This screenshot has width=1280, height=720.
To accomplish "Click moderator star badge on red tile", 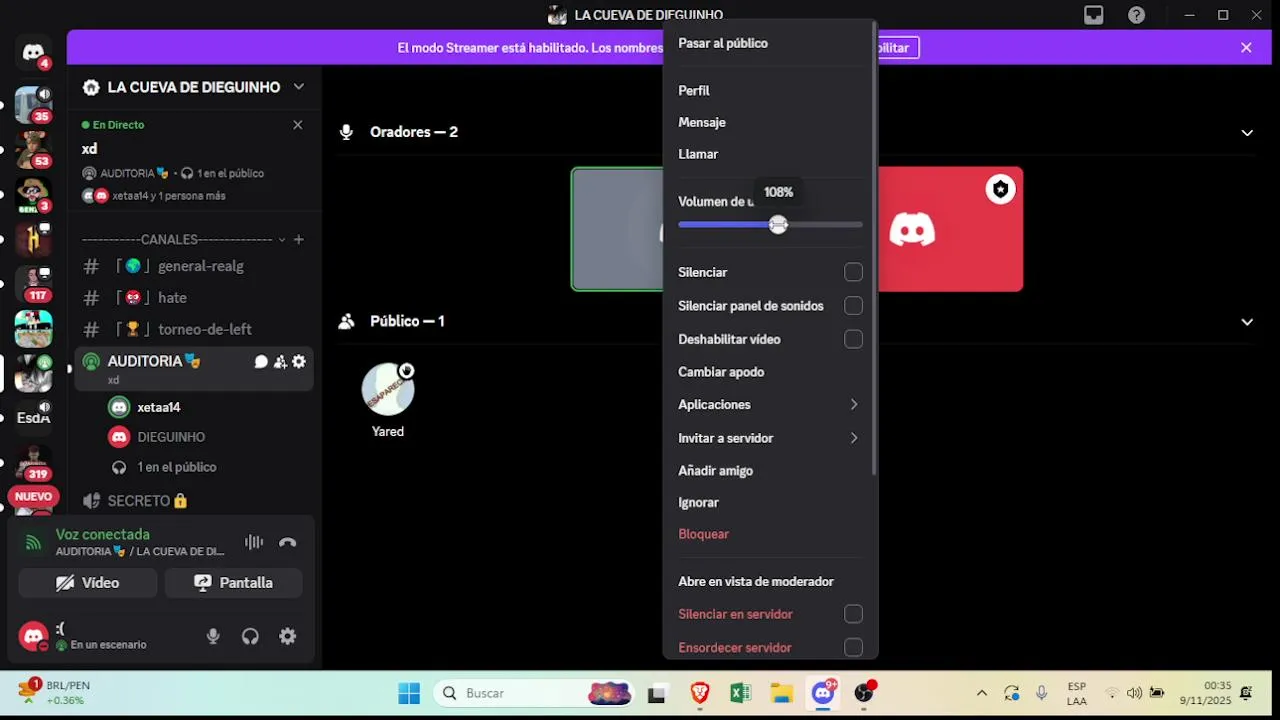I will 1000,189.
